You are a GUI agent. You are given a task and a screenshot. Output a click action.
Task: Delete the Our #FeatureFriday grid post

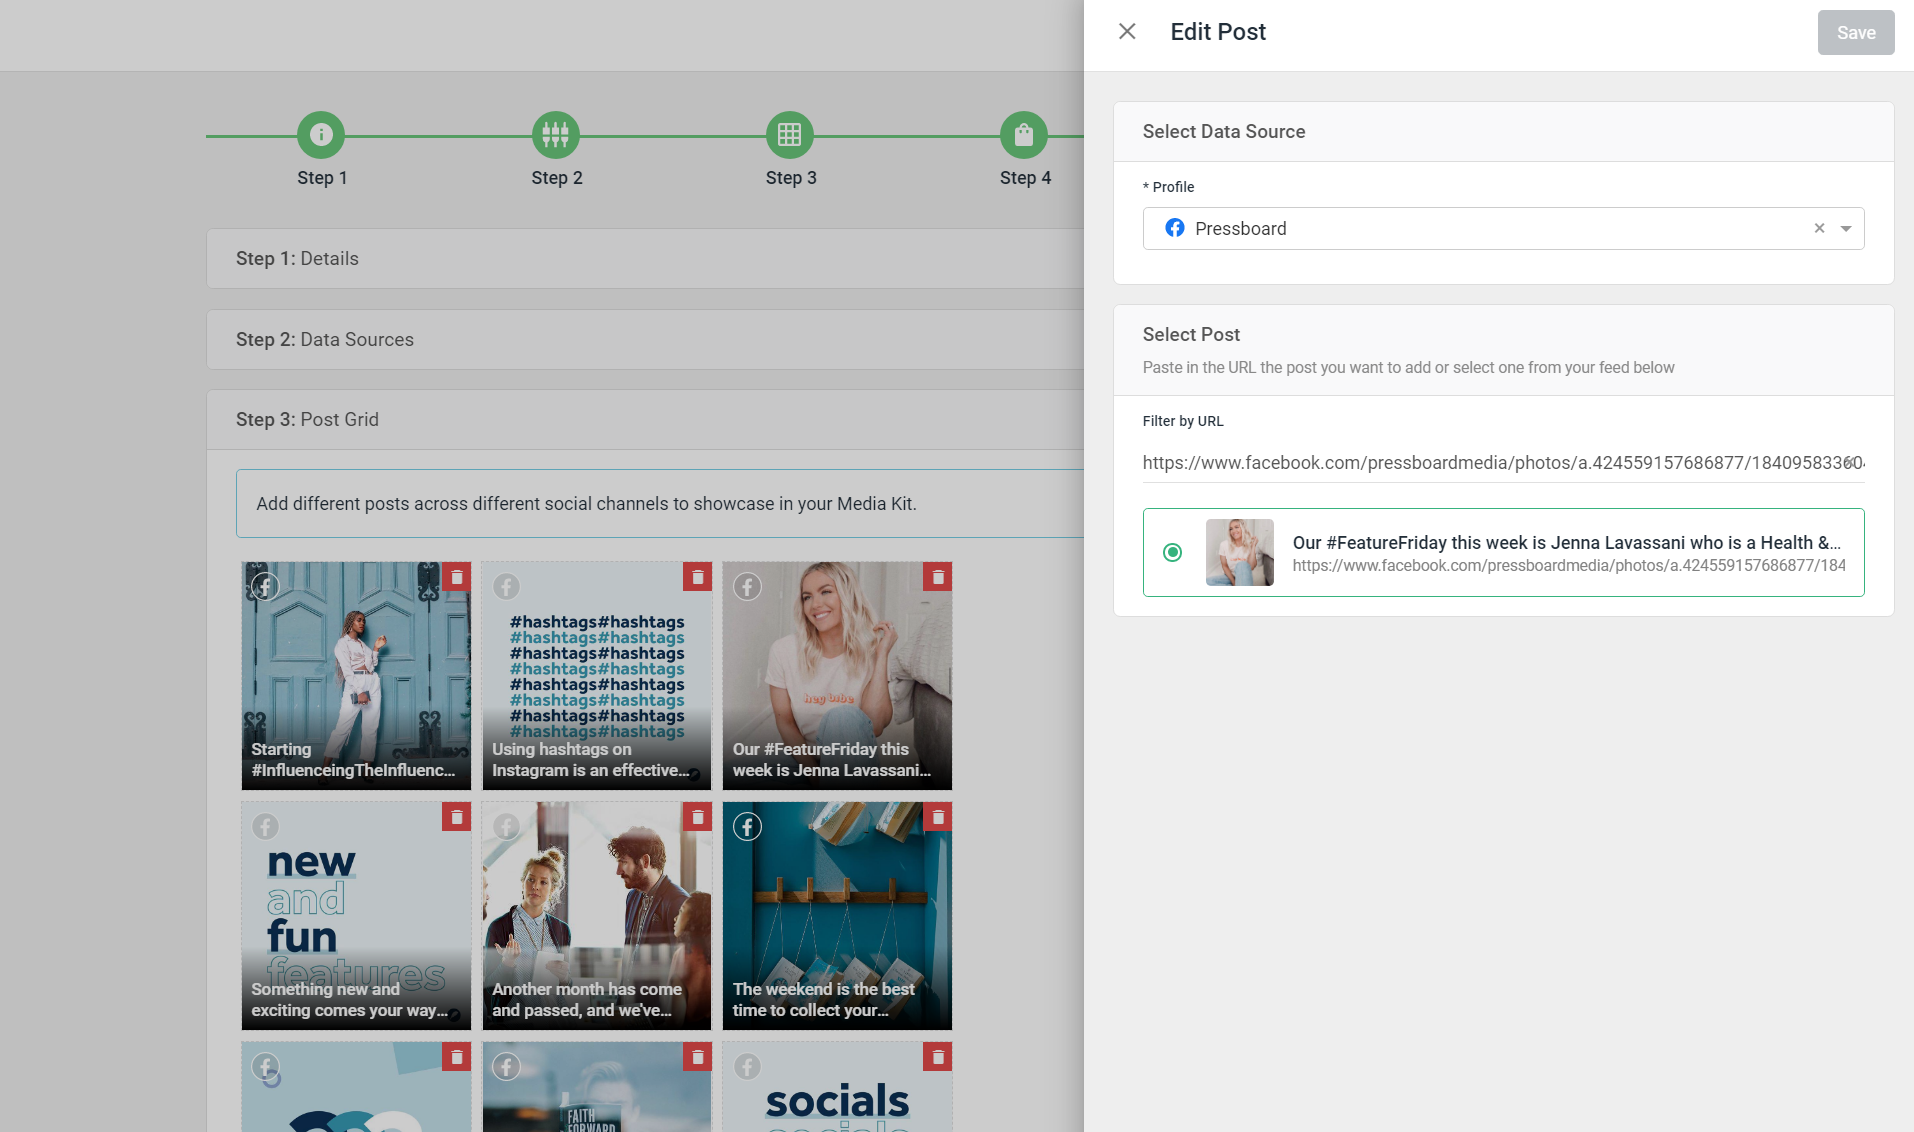click(938, 577)
